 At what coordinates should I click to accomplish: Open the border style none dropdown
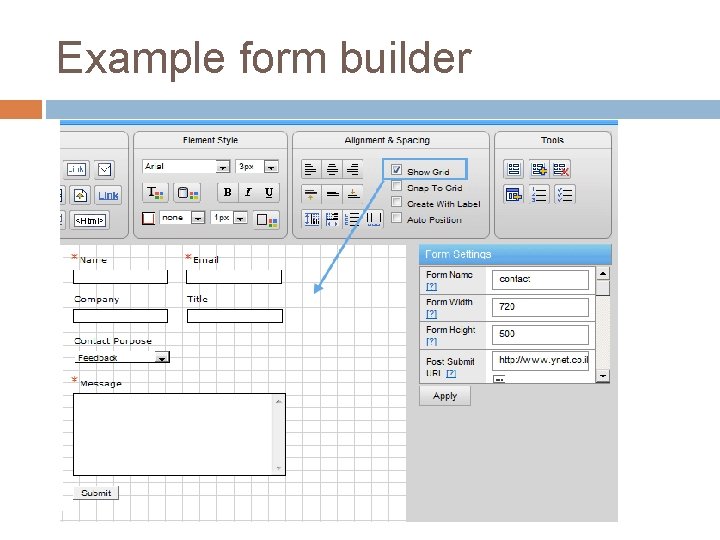198,218
